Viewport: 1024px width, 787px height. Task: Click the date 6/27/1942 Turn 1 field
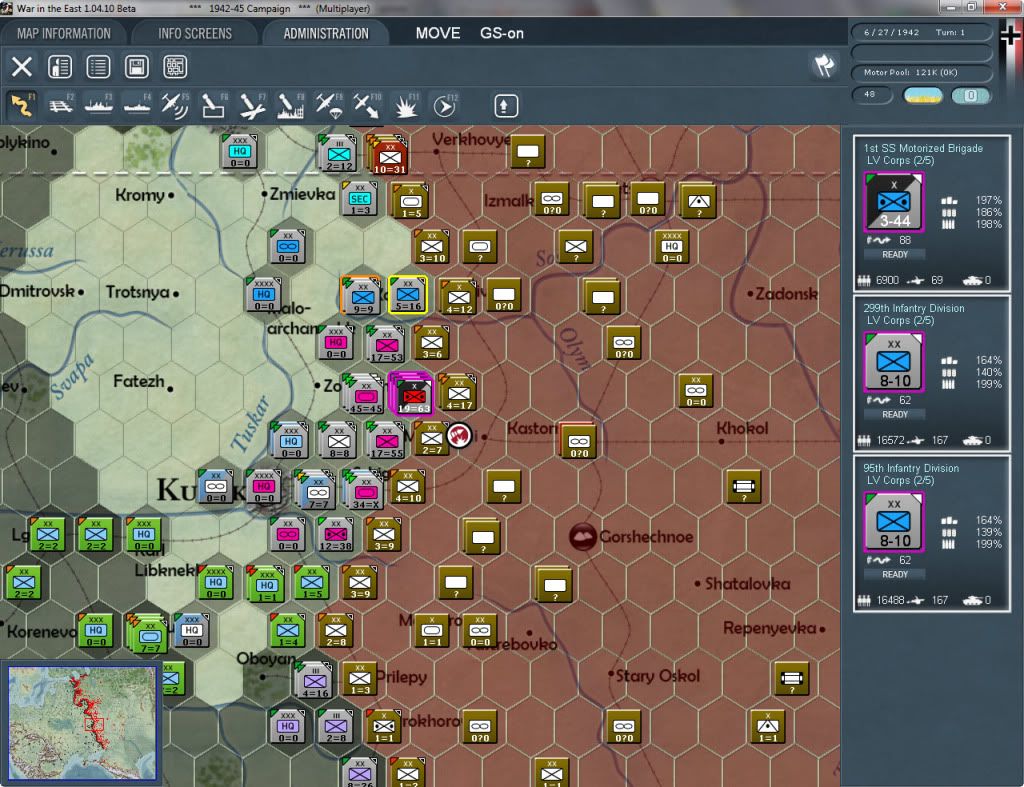pos(921,32)
